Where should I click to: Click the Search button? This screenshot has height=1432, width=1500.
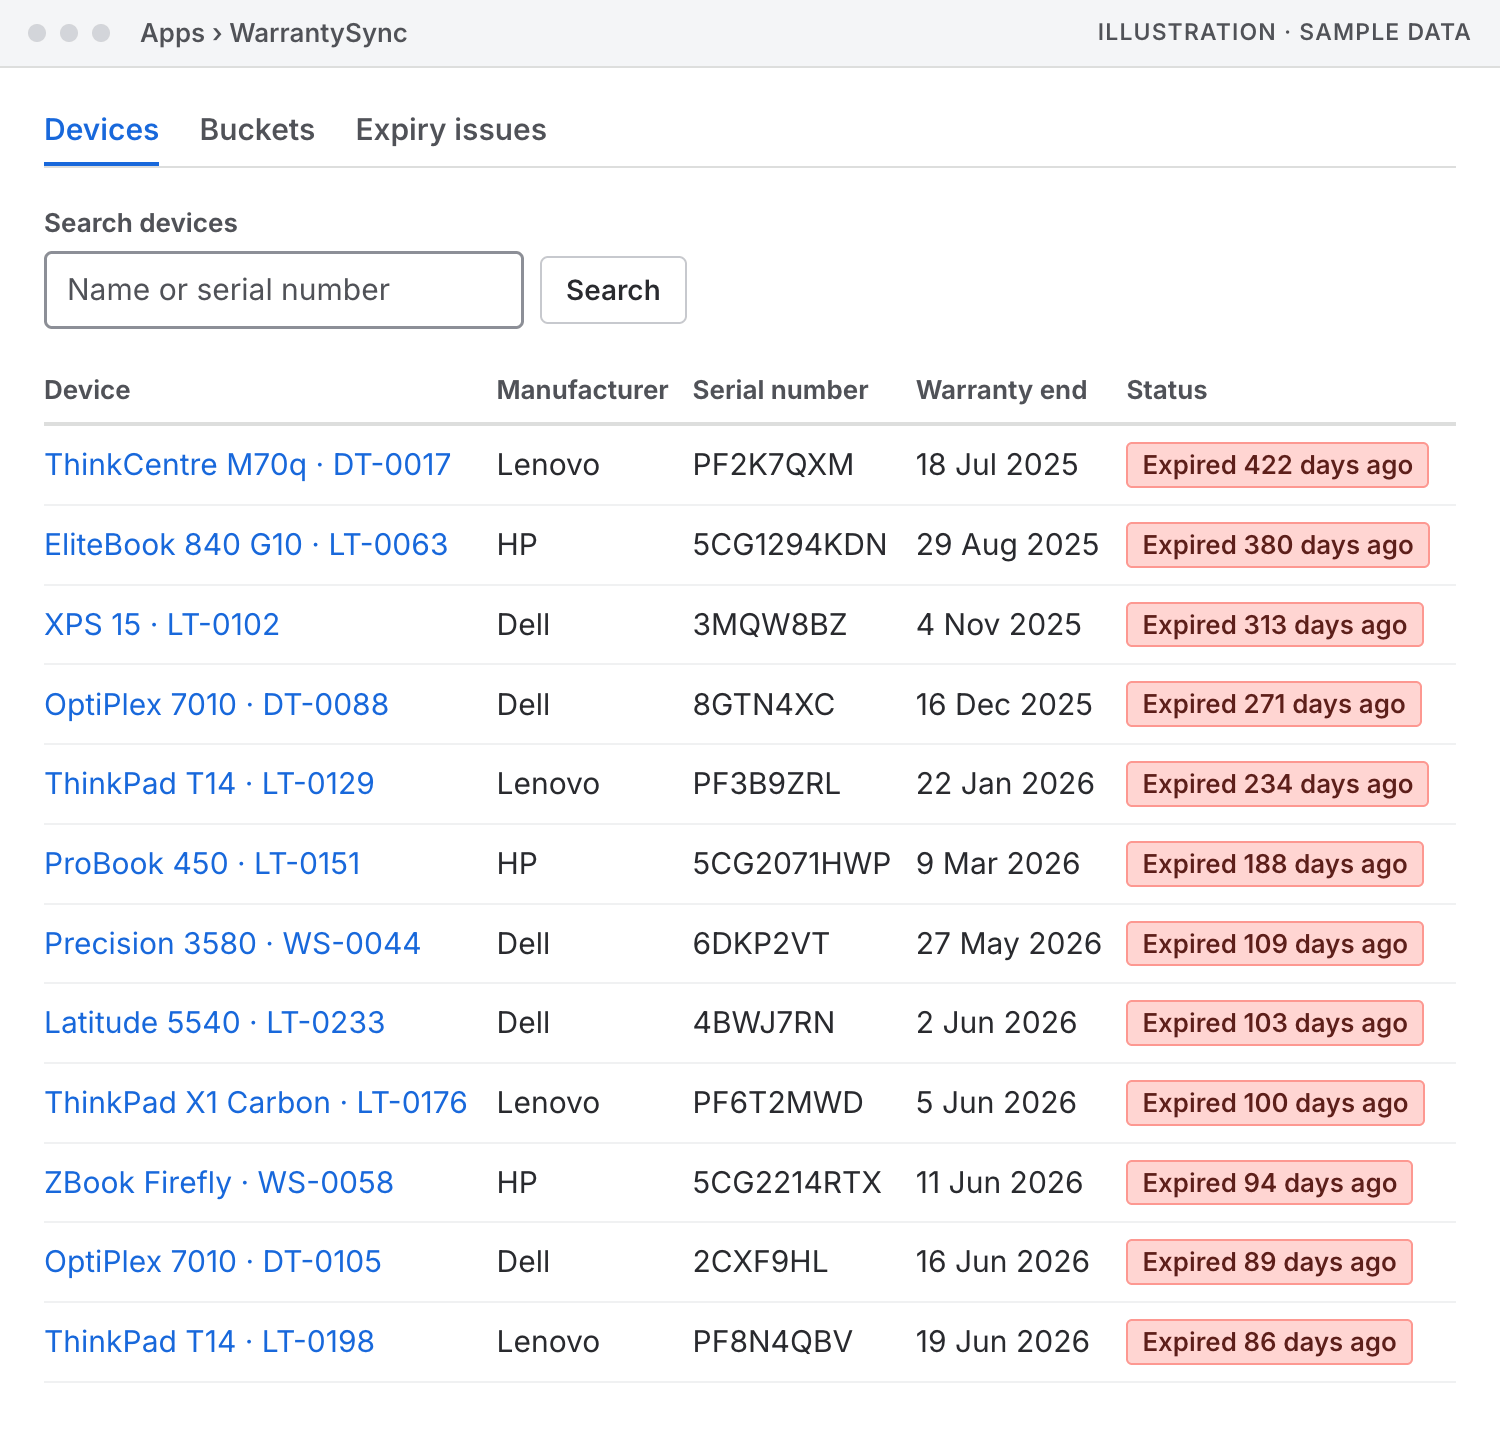pos(613,290)
